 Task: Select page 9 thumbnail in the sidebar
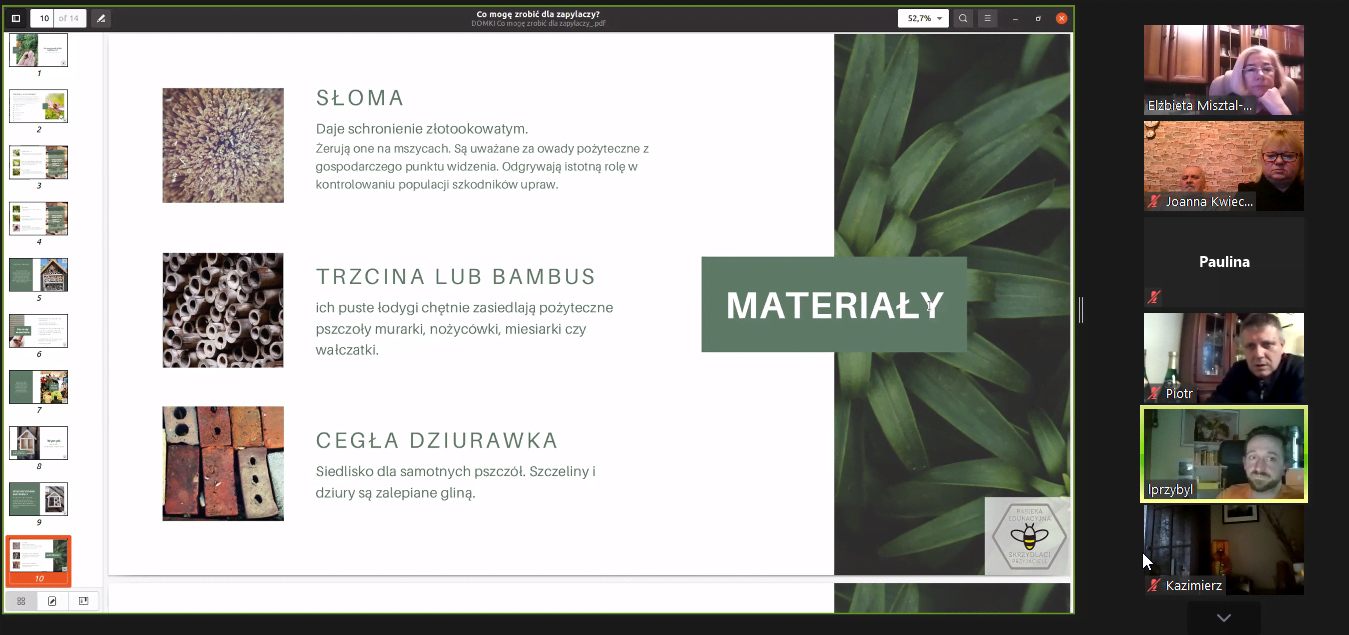39,498
